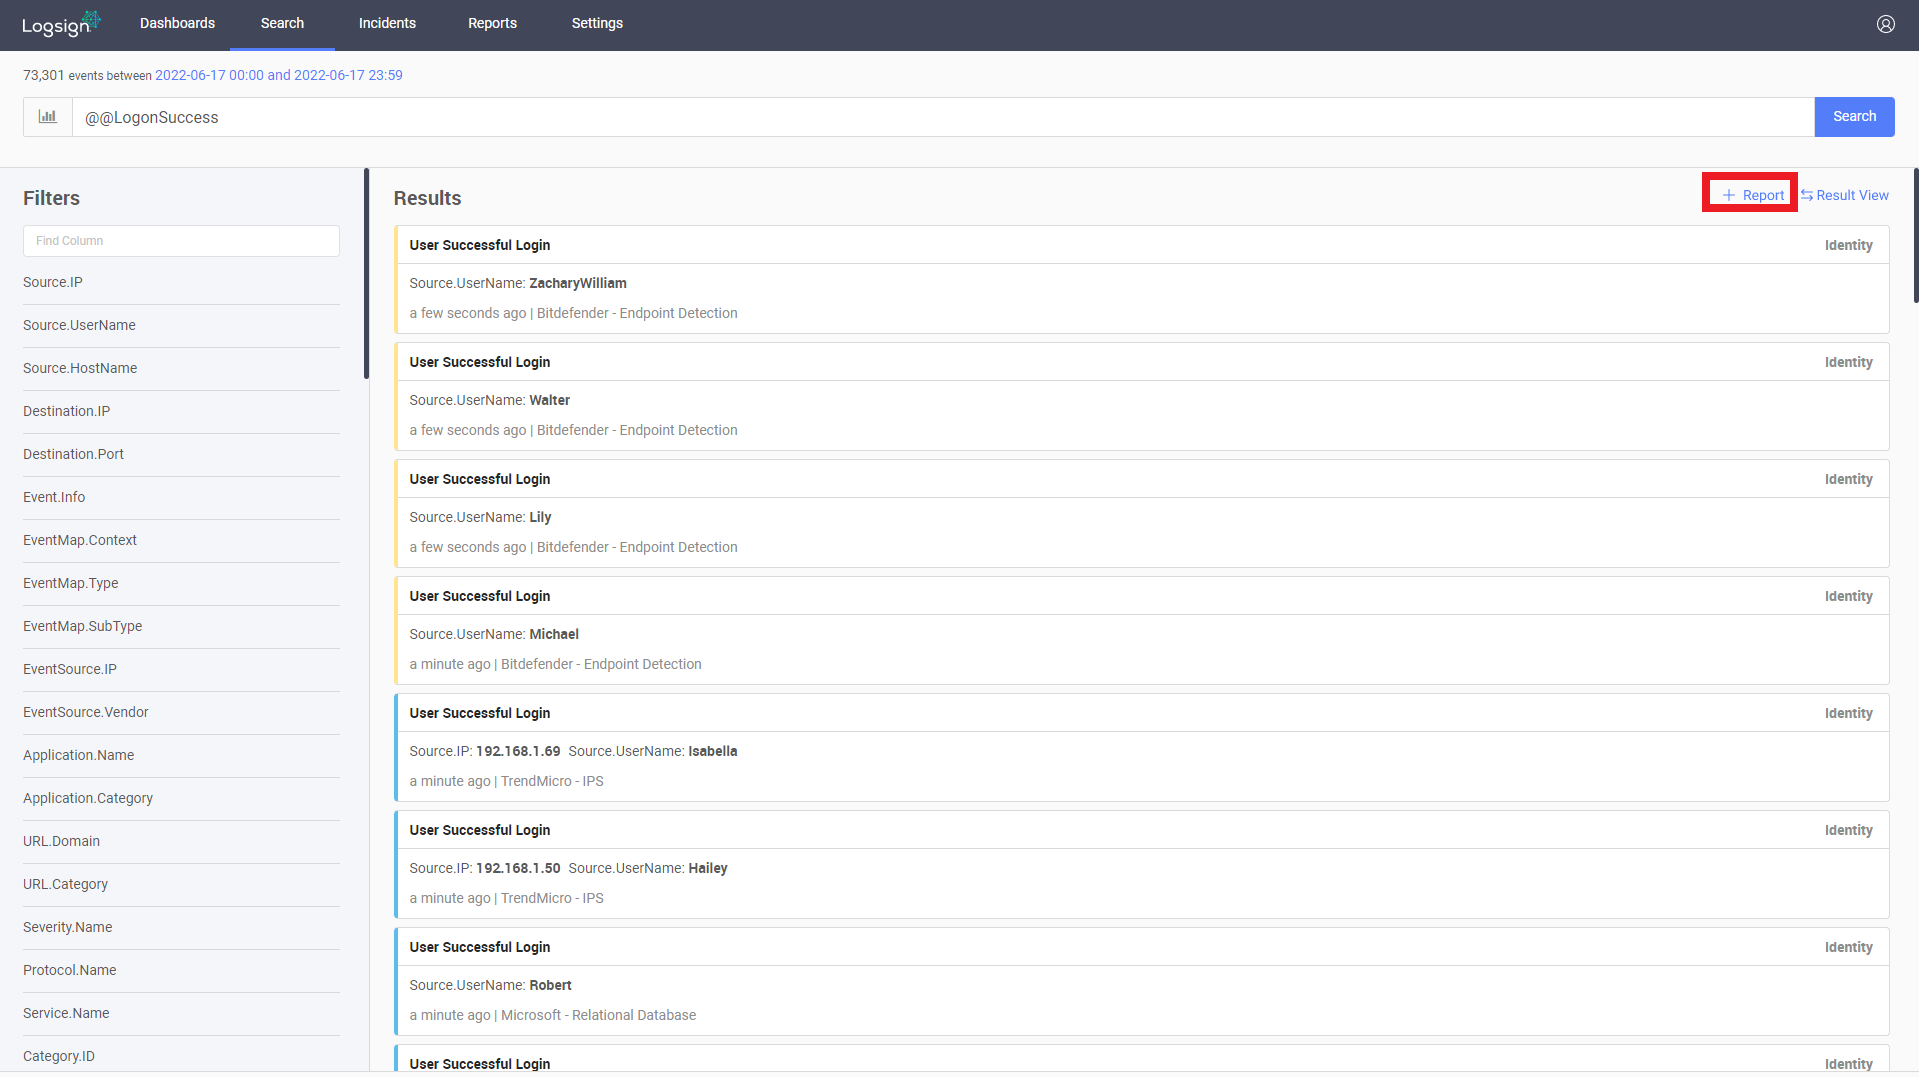Click the Logsign logo

click(x=60, y=24)
